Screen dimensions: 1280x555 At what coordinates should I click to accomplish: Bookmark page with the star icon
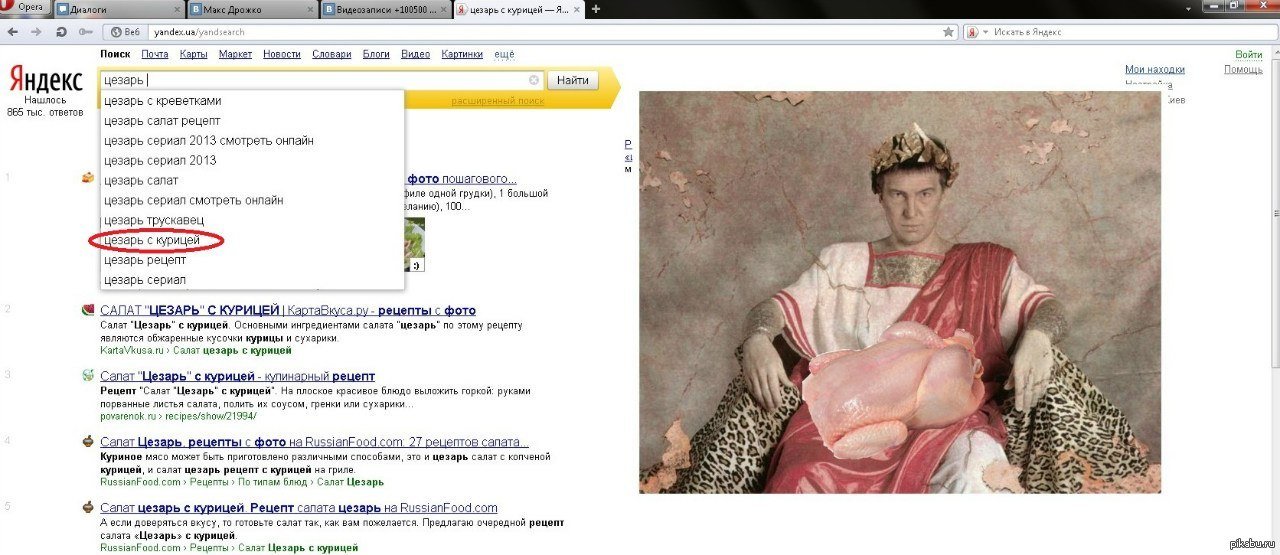948,32
